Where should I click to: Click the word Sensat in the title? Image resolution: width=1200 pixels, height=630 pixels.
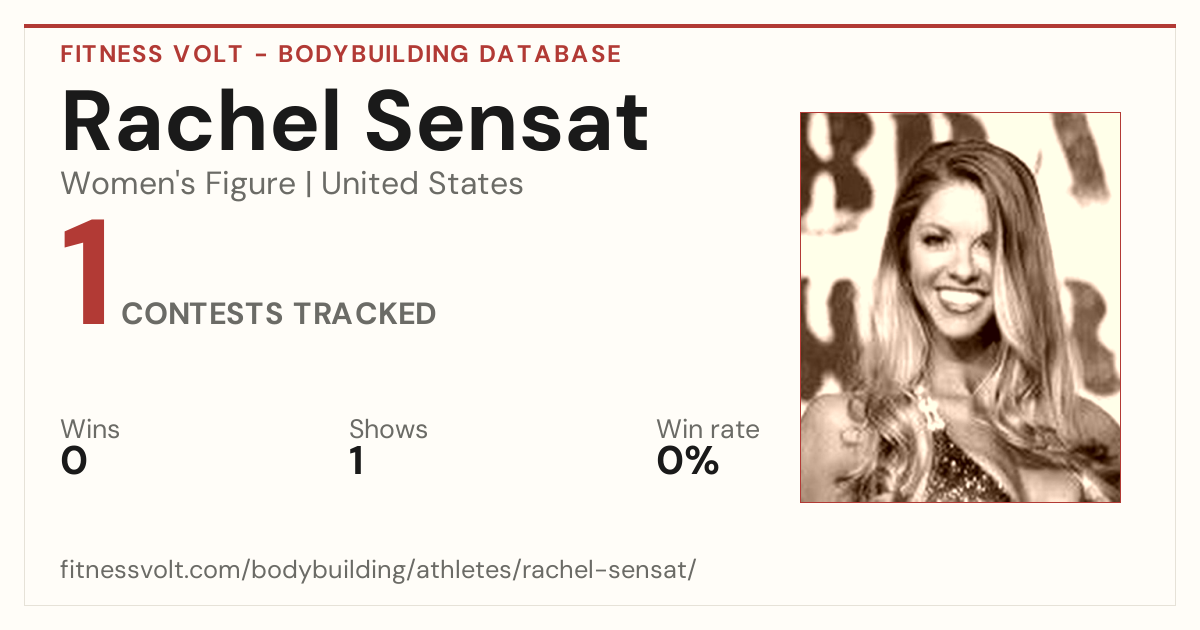coord(507,123)
